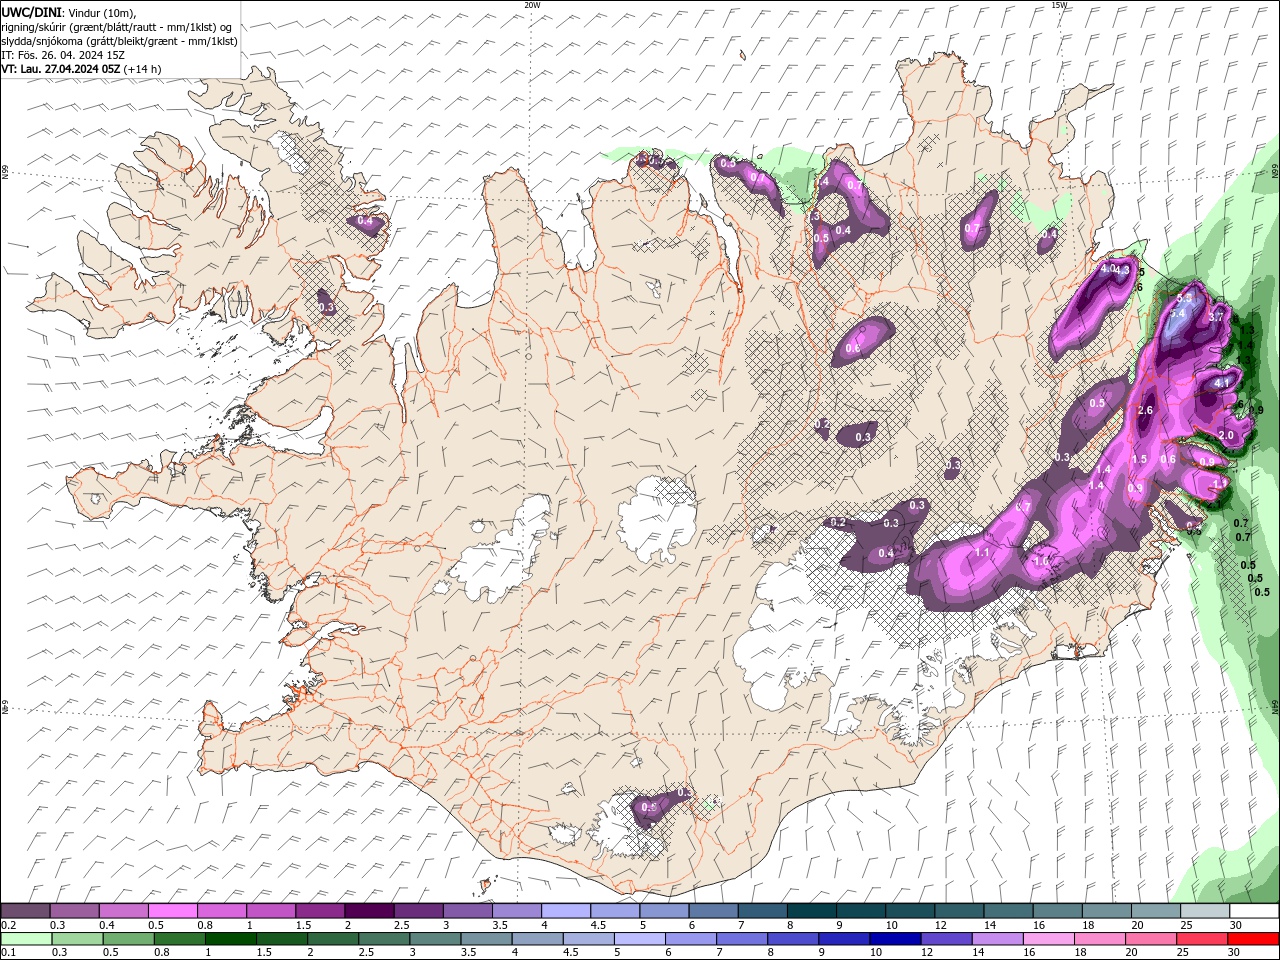
Task: Click the '2.0' precipitation value on the map
Action: click(x=1226, y=436)
